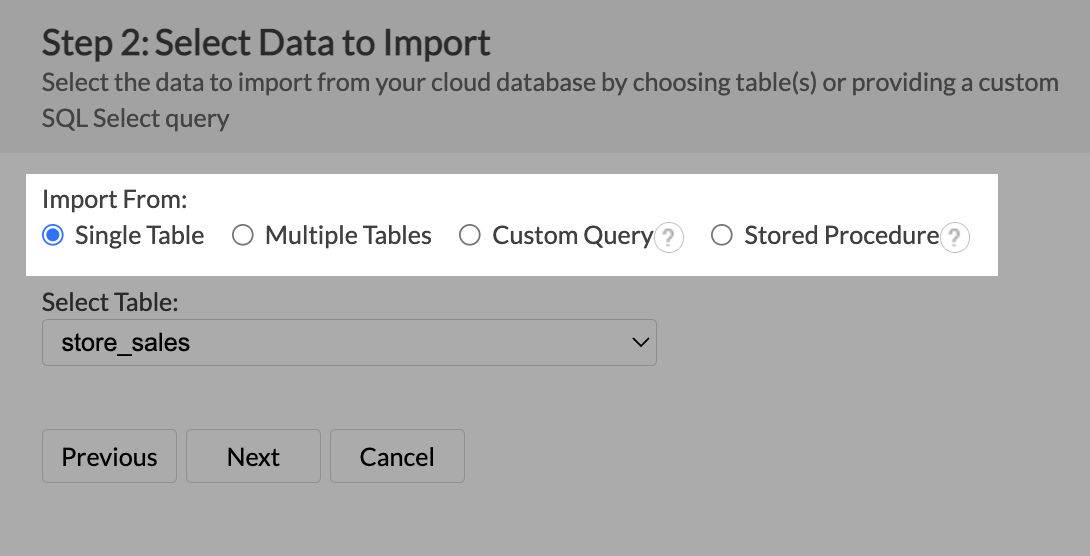The image size is (1090, 556).
Task: Go back with the Previous button
Action: pos(109,456)
